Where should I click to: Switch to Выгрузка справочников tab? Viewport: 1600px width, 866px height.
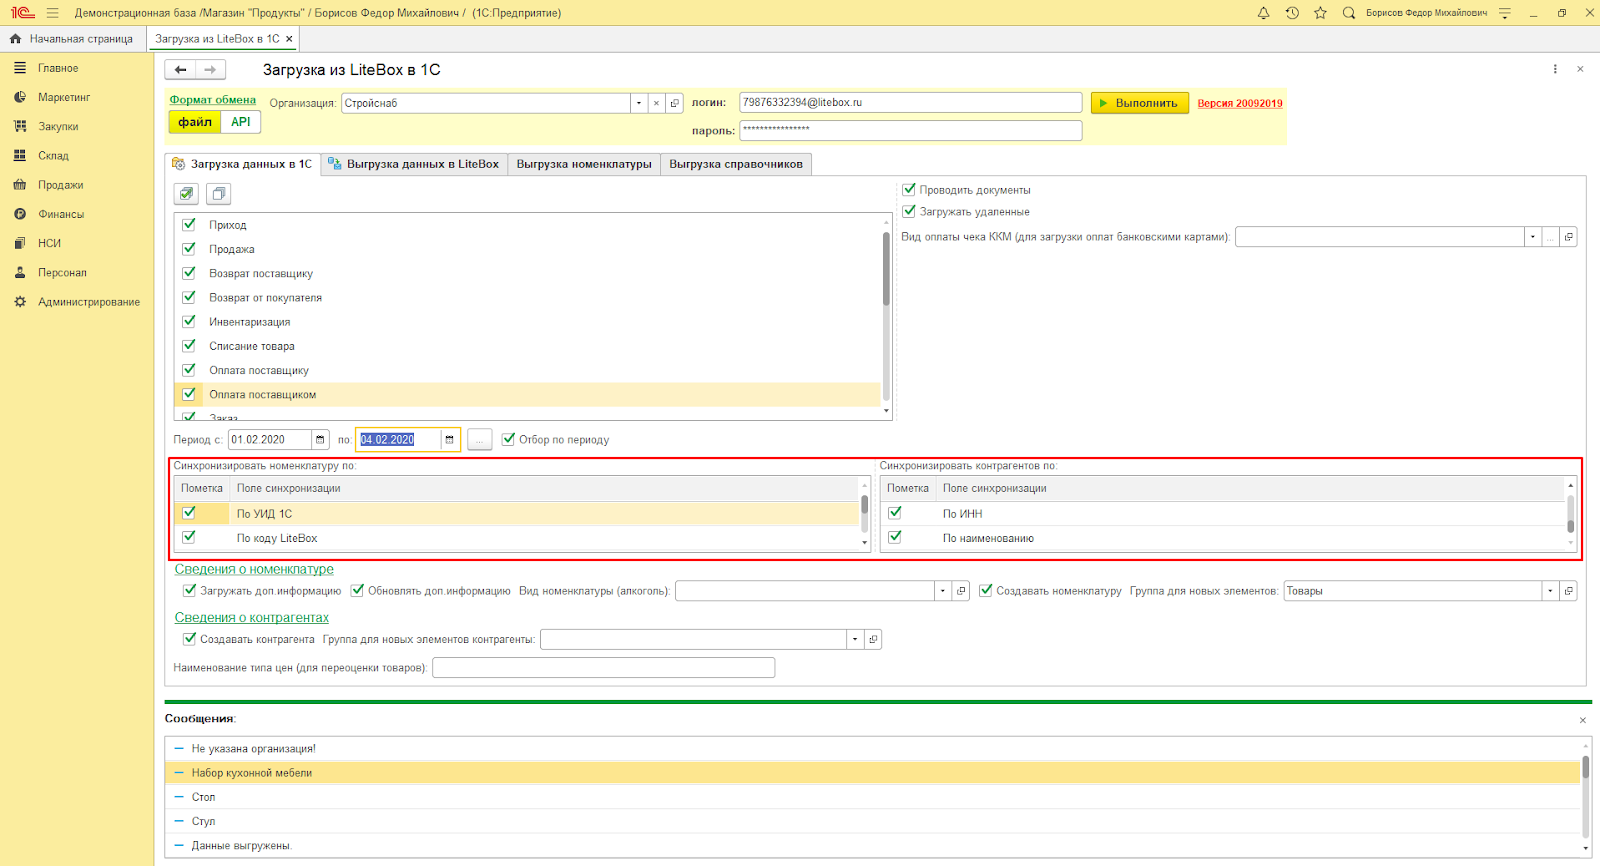click(736, 164)
